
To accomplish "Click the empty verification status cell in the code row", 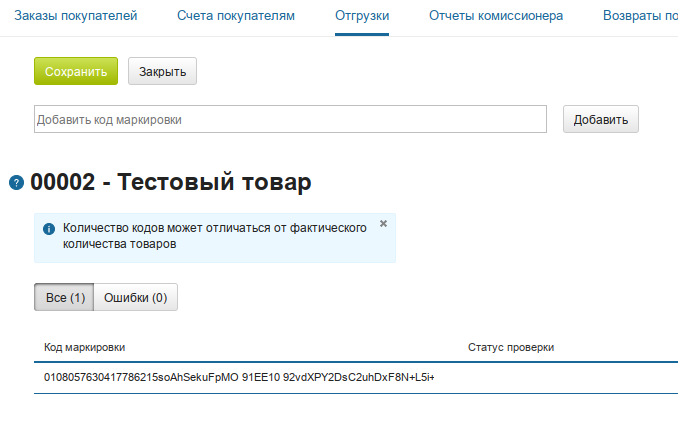I will pyautogui.click(x=560, y=377).
